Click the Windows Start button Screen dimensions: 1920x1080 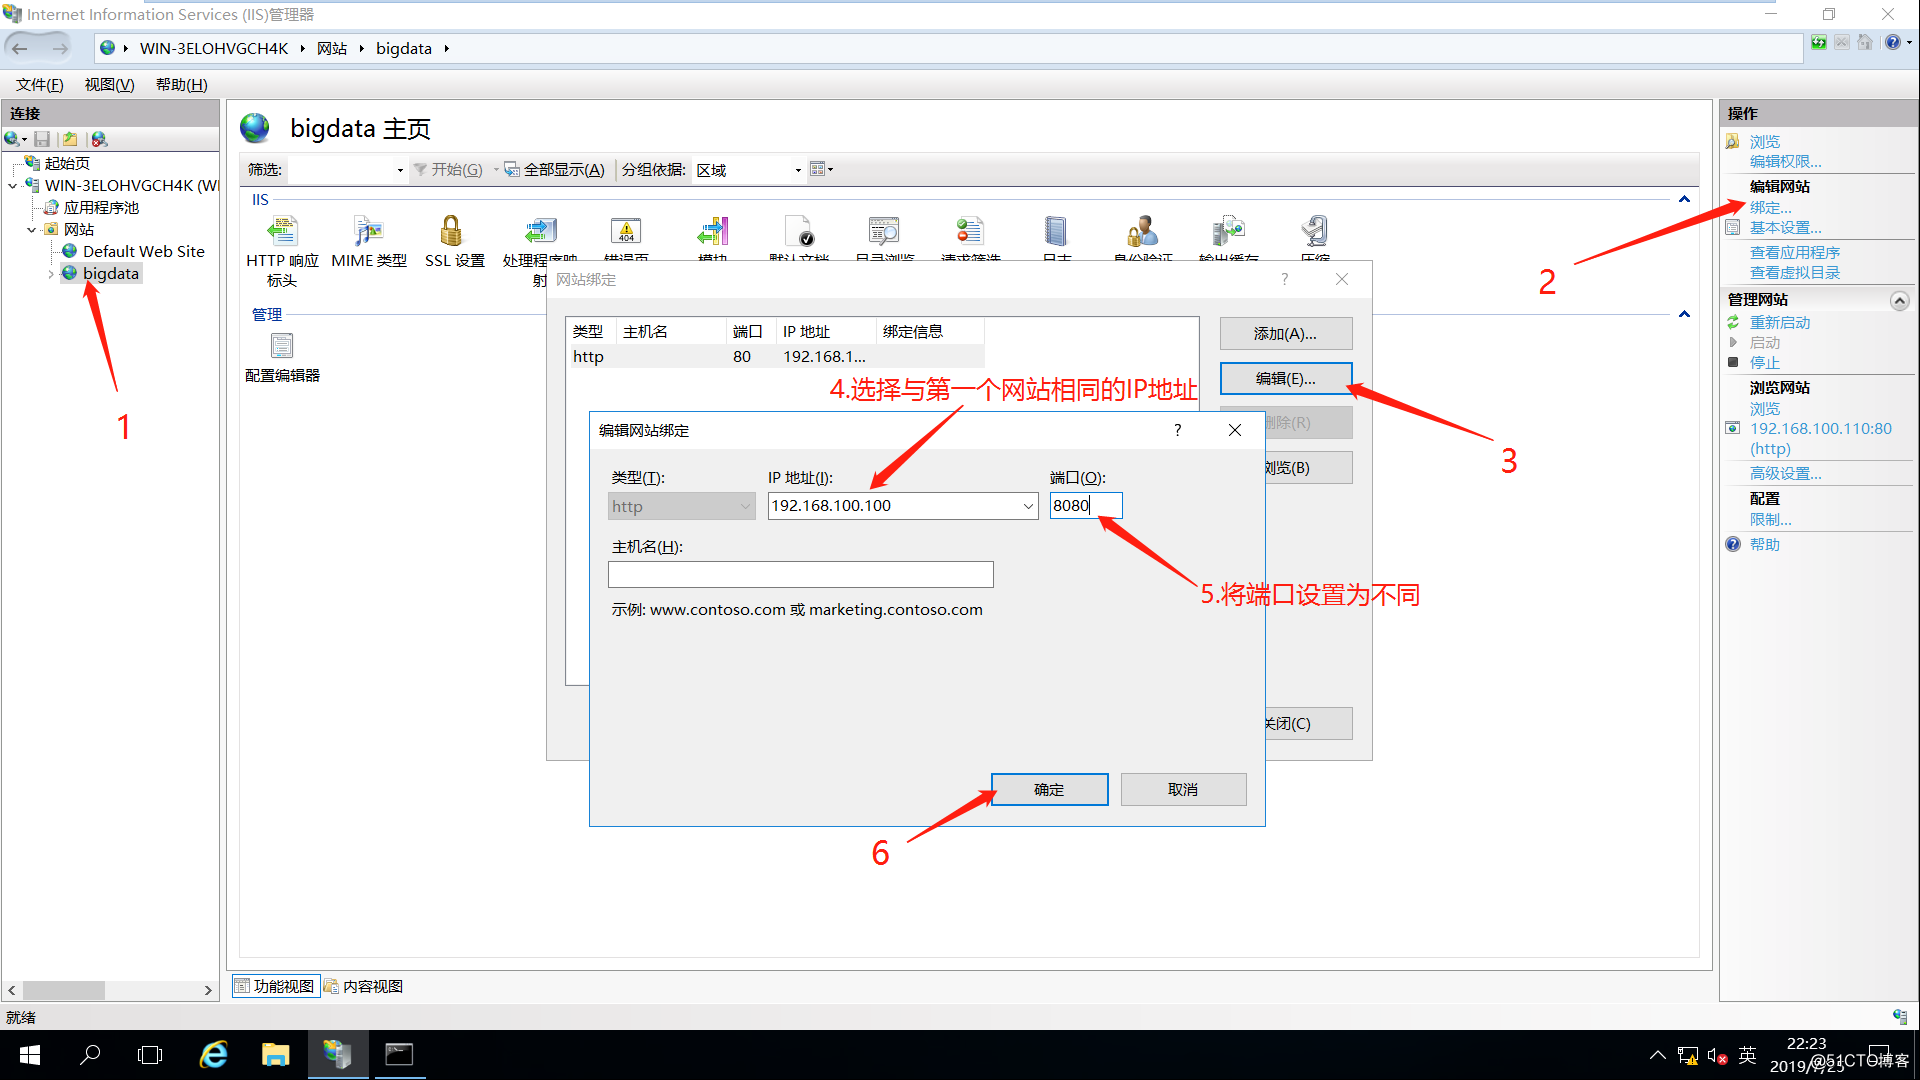[30, 1055]
